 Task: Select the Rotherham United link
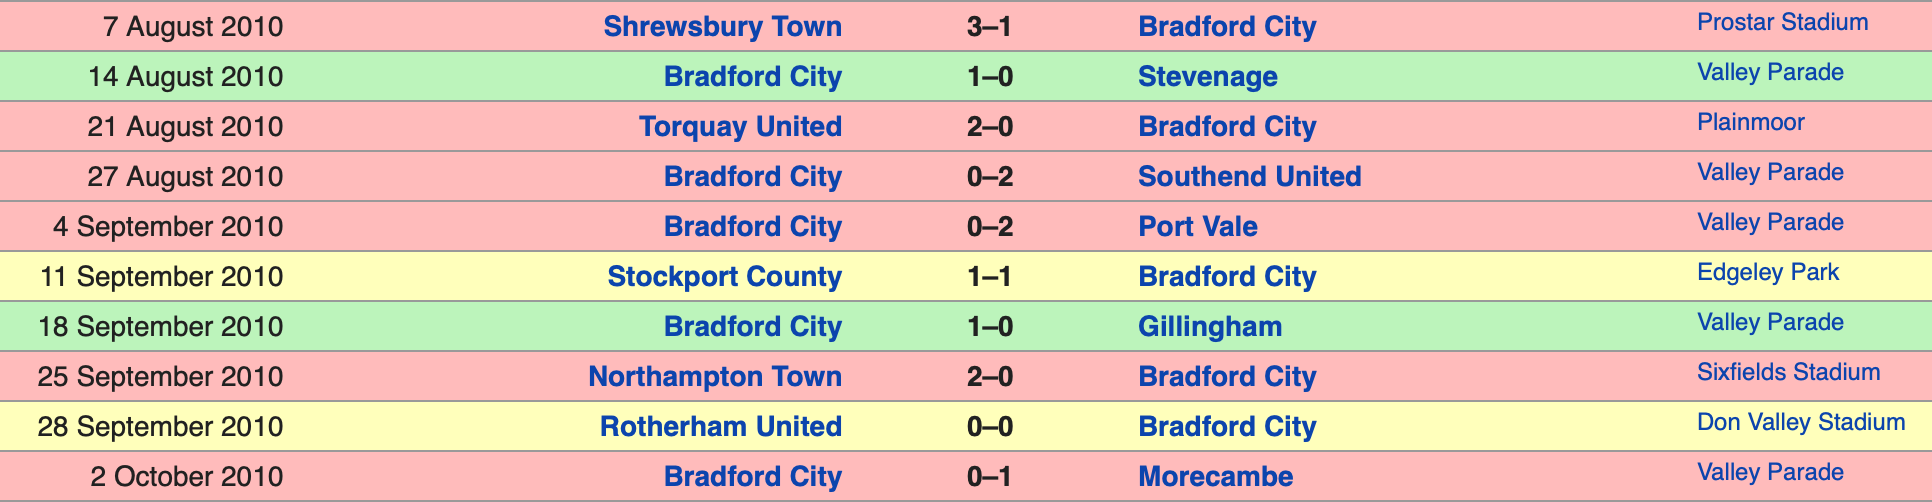click(720, 427)
